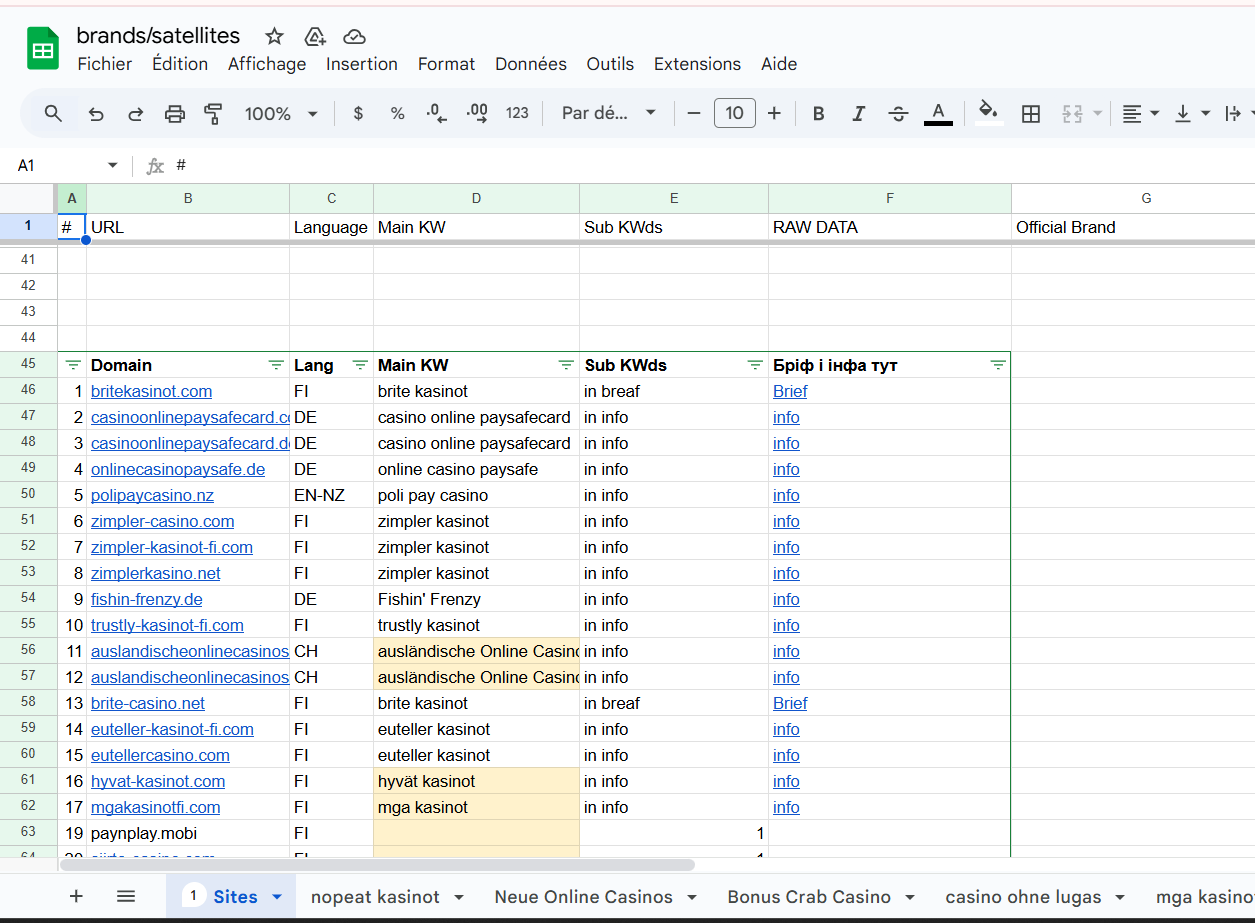Image resolution: width=1255 pixels, height=923 pixels.
Task: Open the Données menu
Action: (531, 64)
